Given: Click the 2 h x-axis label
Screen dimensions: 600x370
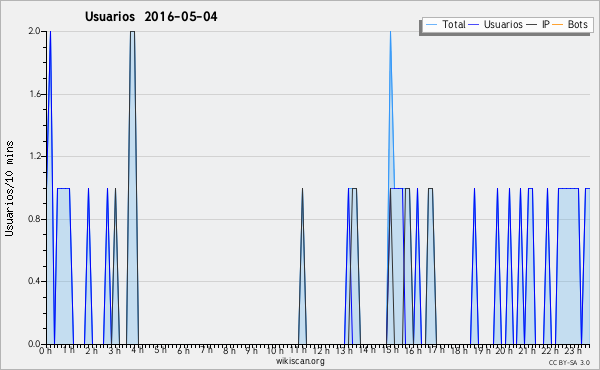Looking at the screenshot, I should (91, 351).
